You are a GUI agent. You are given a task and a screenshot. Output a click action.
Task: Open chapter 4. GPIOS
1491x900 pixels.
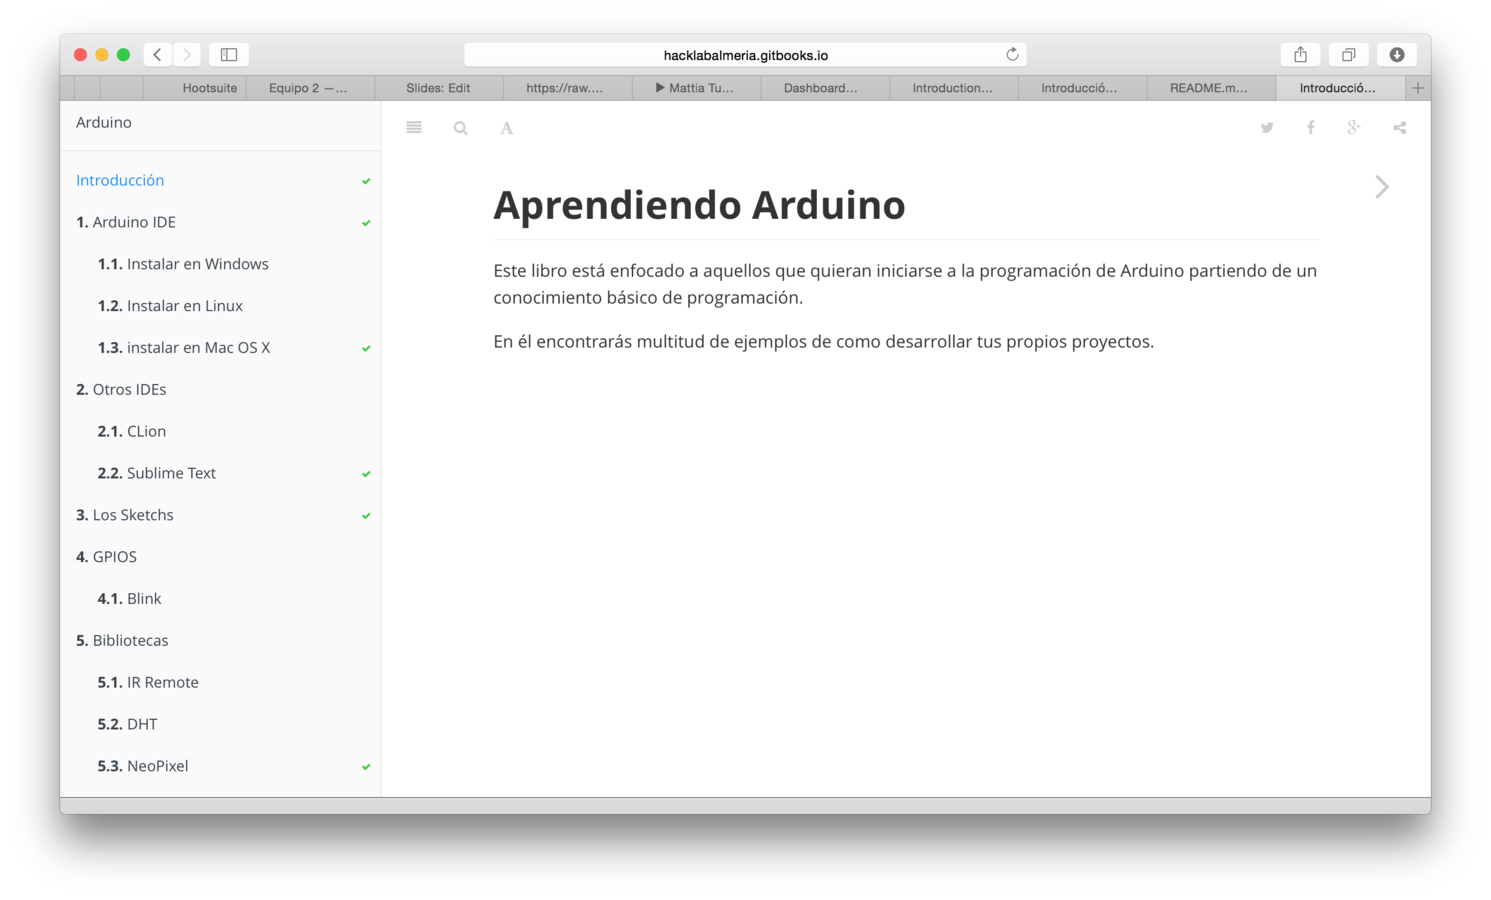[106, 557]
